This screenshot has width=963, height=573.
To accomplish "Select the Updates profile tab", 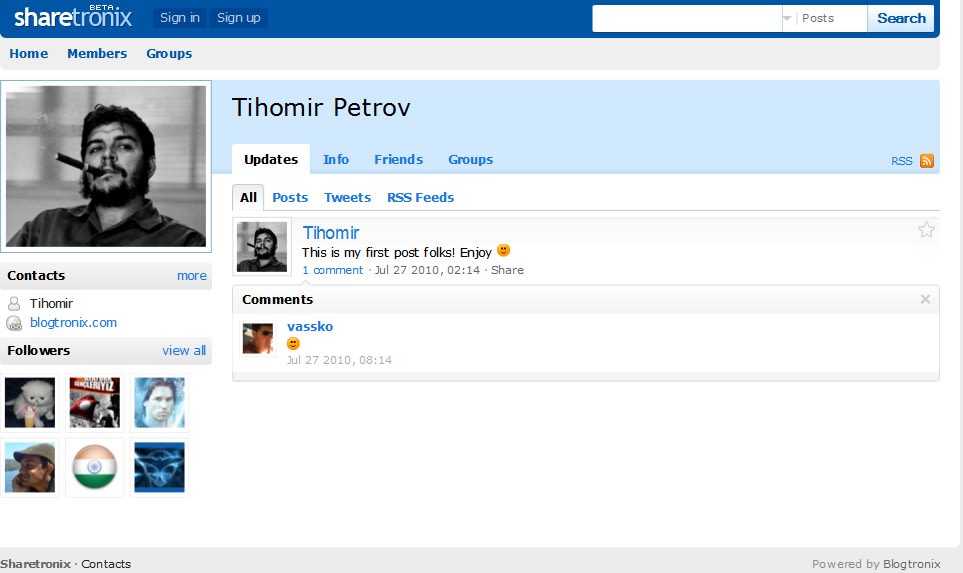I will pyautogui.click(x=271, y=159).
